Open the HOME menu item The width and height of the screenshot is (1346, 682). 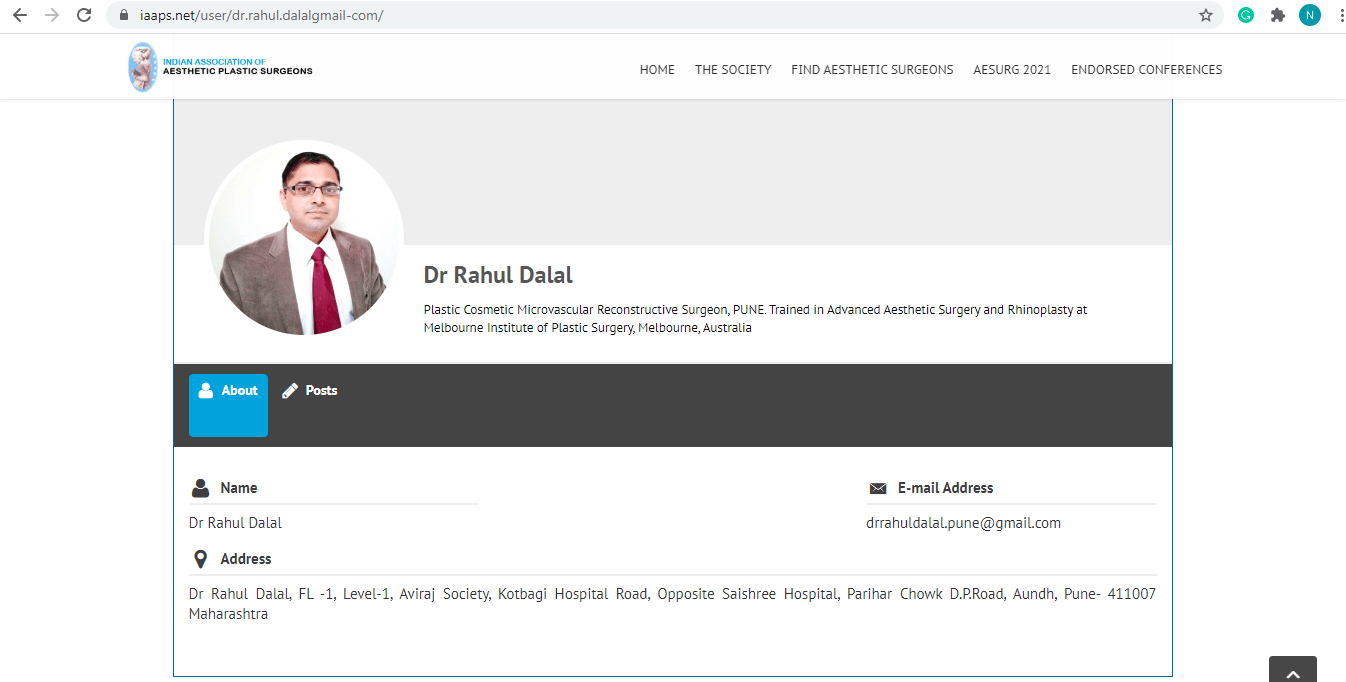click(x=657, y=70)
